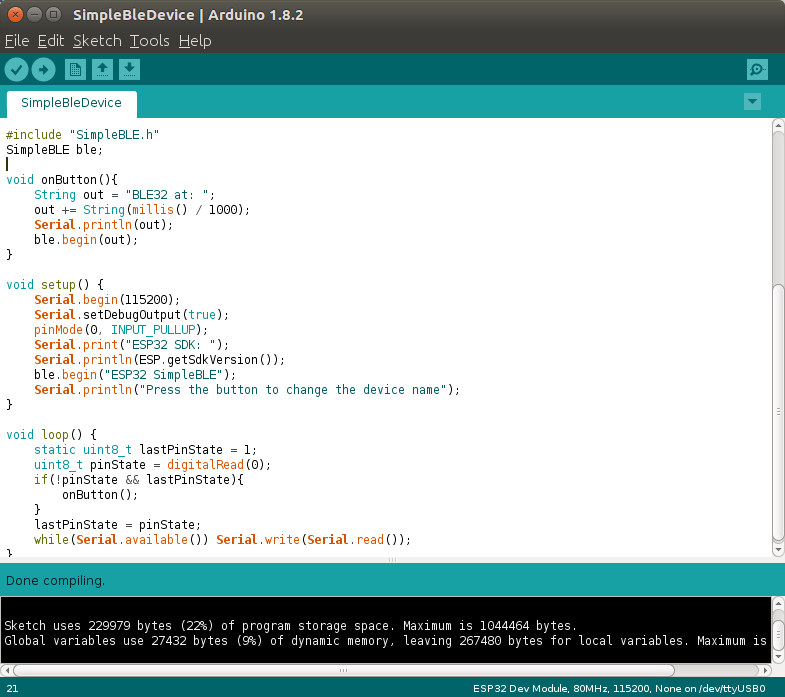The image size is (785, 697).
Task: Click editor scrollbar up arrow
Action: pos(777,125)
